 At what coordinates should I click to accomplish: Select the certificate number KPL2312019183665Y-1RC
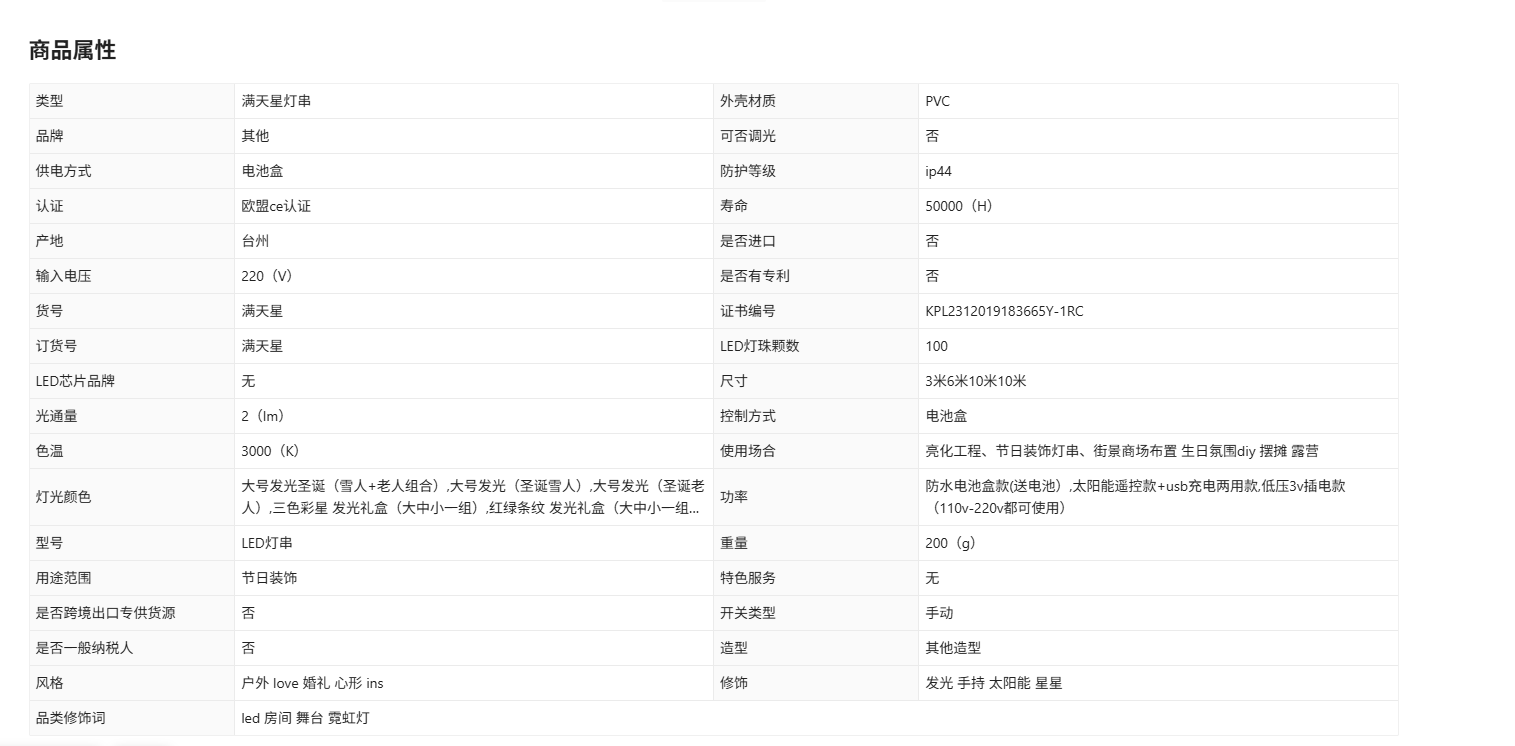(1004, 311)
